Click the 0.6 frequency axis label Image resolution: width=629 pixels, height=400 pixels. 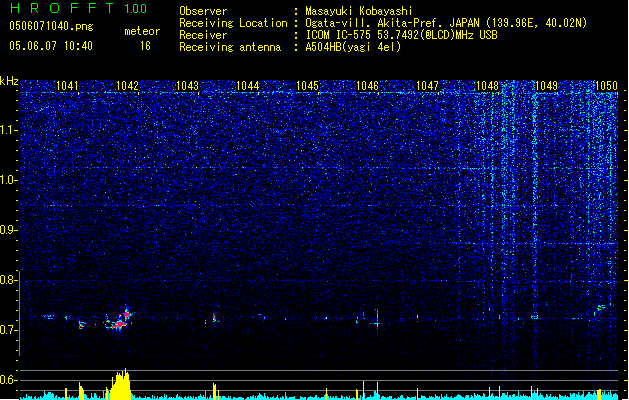tap(8, 380)
